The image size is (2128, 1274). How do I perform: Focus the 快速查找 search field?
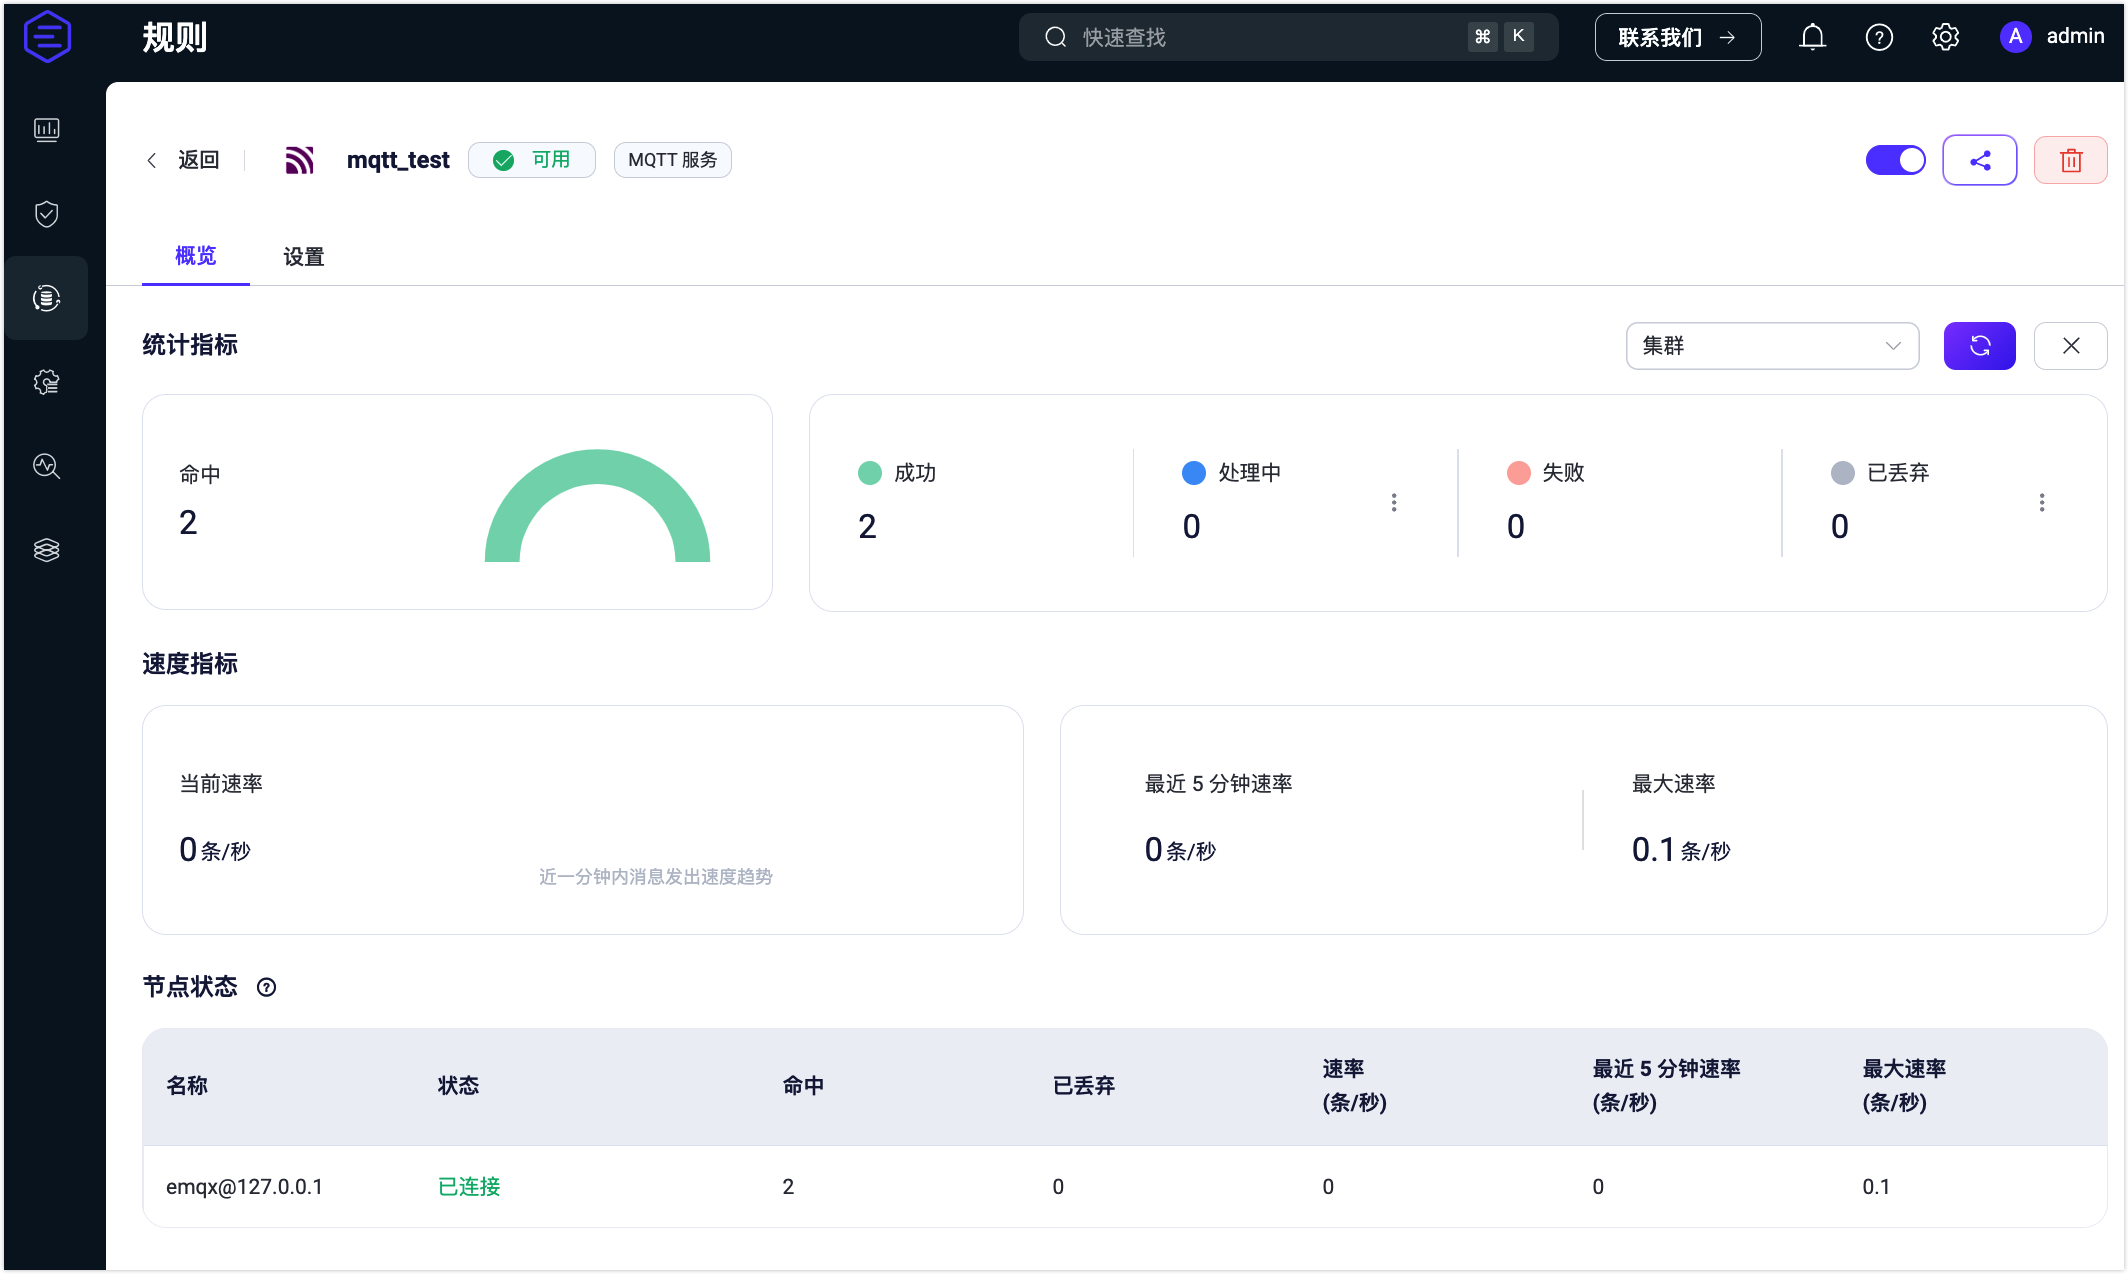pos(1288,37)
